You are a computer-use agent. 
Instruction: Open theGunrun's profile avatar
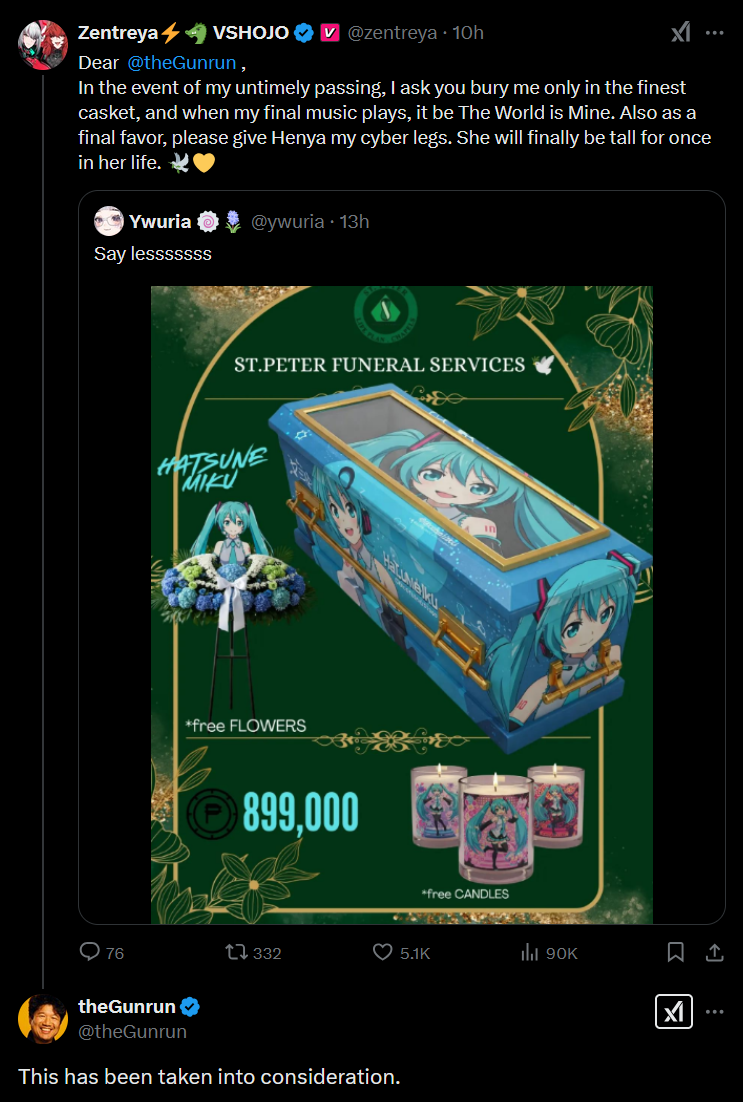click(43, 1019)
